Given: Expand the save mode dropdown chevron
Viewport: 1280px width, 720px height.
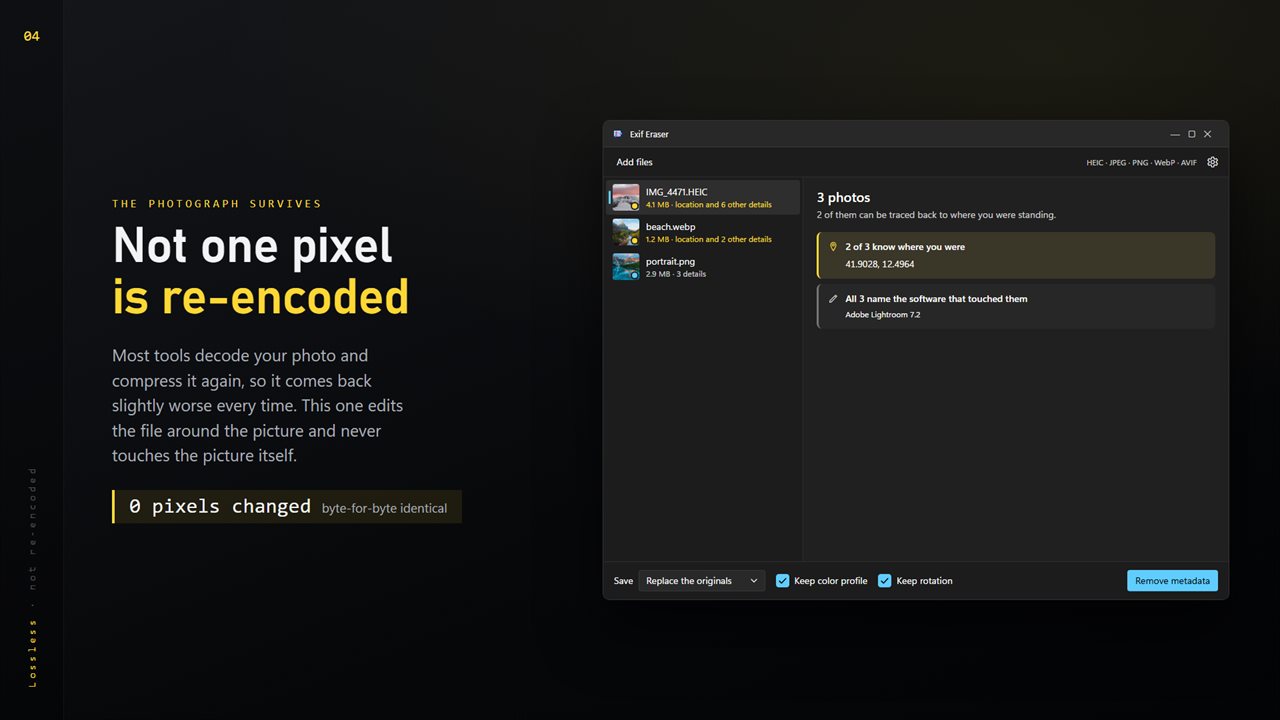Looking at the screenshot, I should pos(753,581).
